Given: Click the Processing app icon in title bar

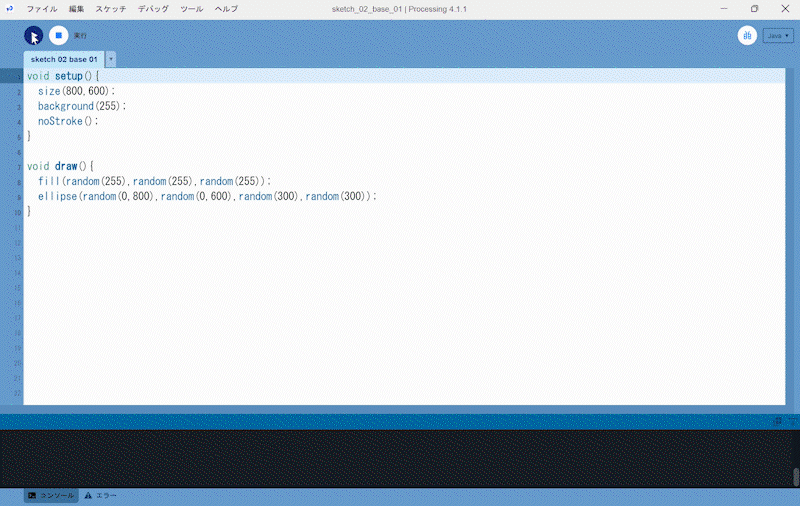Looking at the screenshot, I should click(9, 9).
